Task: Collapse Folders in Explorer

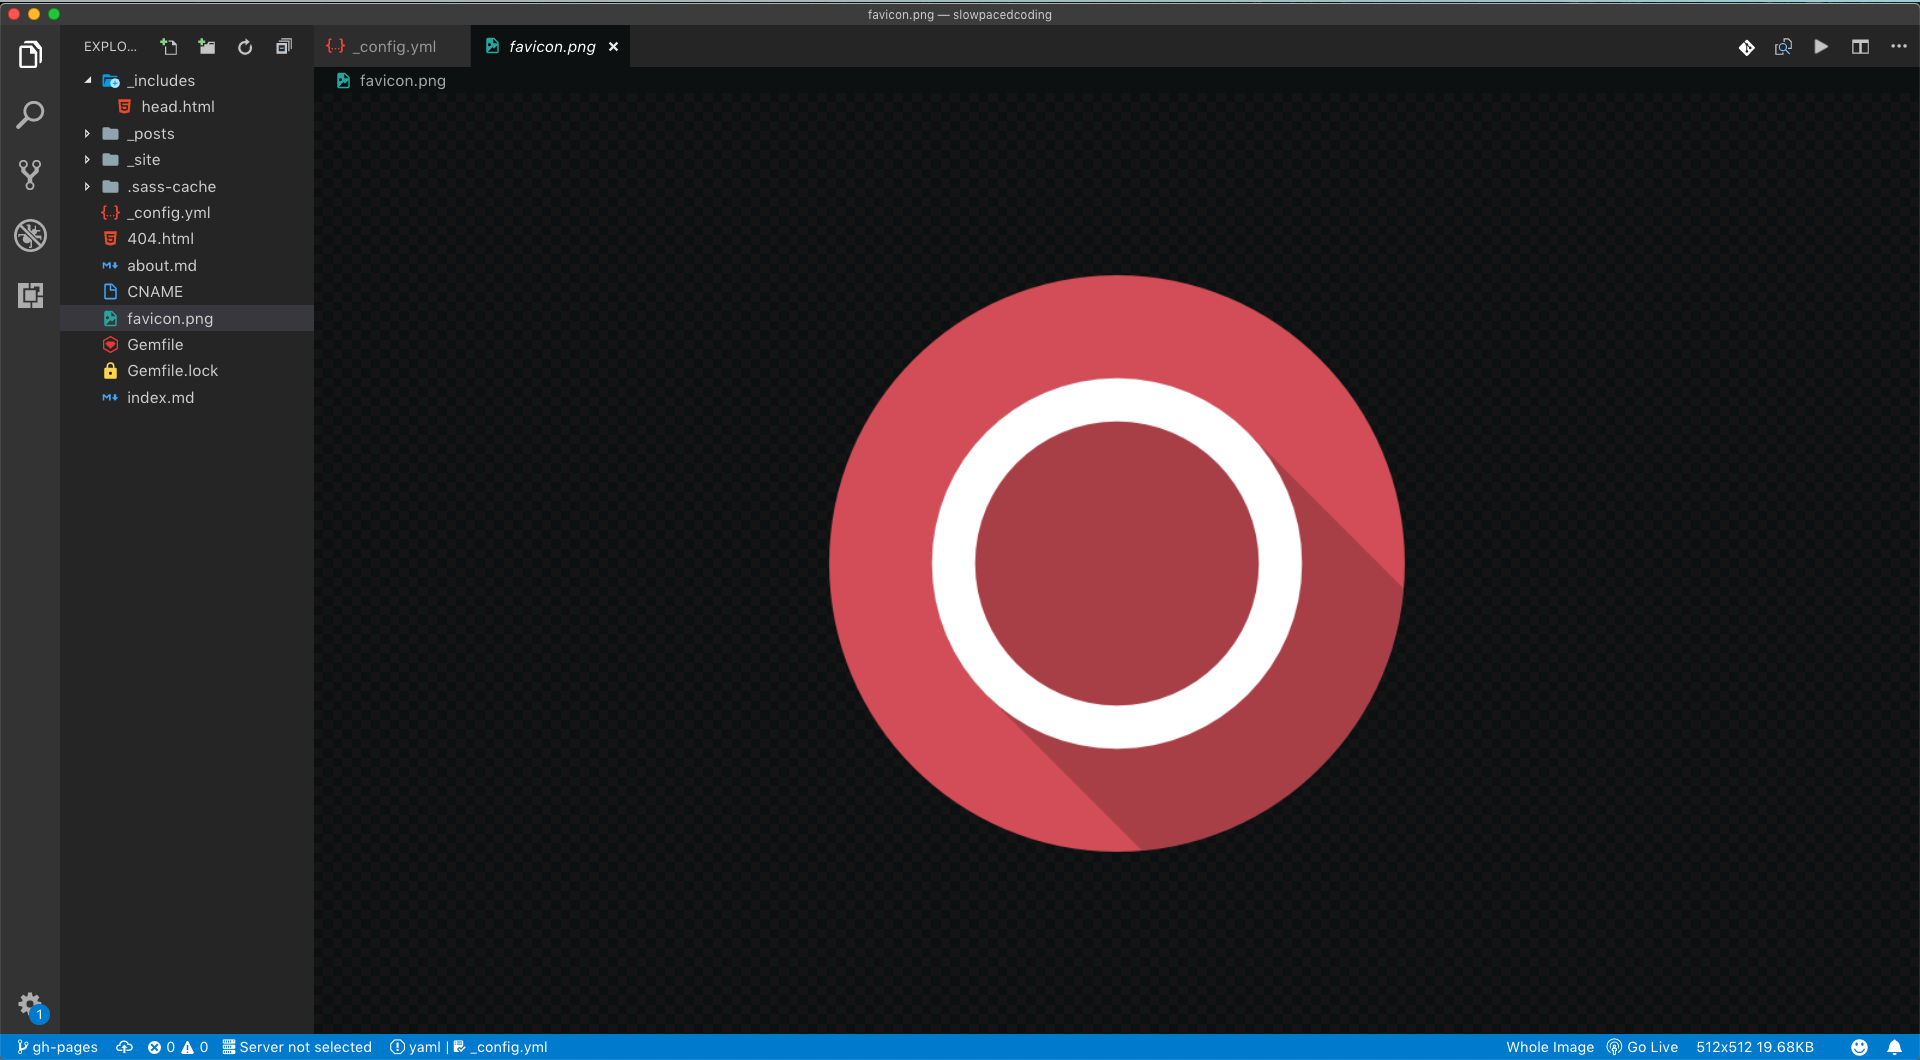Action: pyautogui.click(x=283, y=46)
